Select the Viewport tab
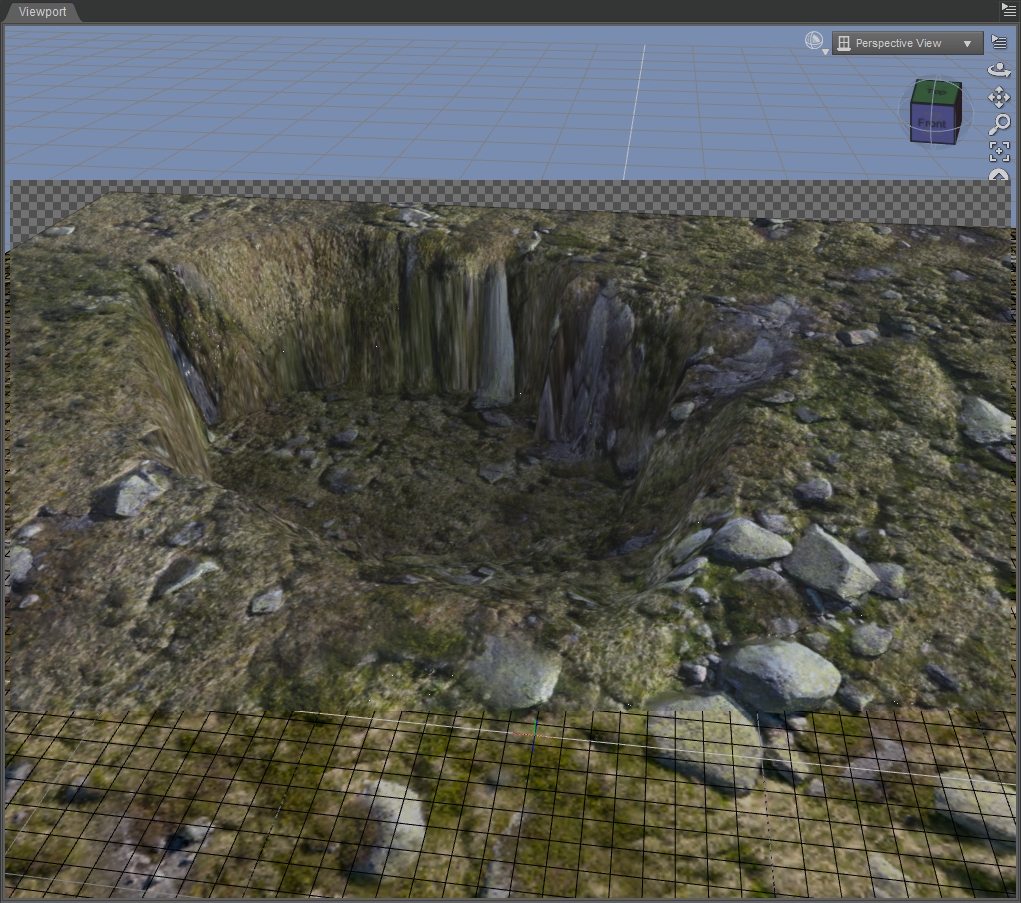Viewport: 1021px width, 903px height. pos(42,12)
